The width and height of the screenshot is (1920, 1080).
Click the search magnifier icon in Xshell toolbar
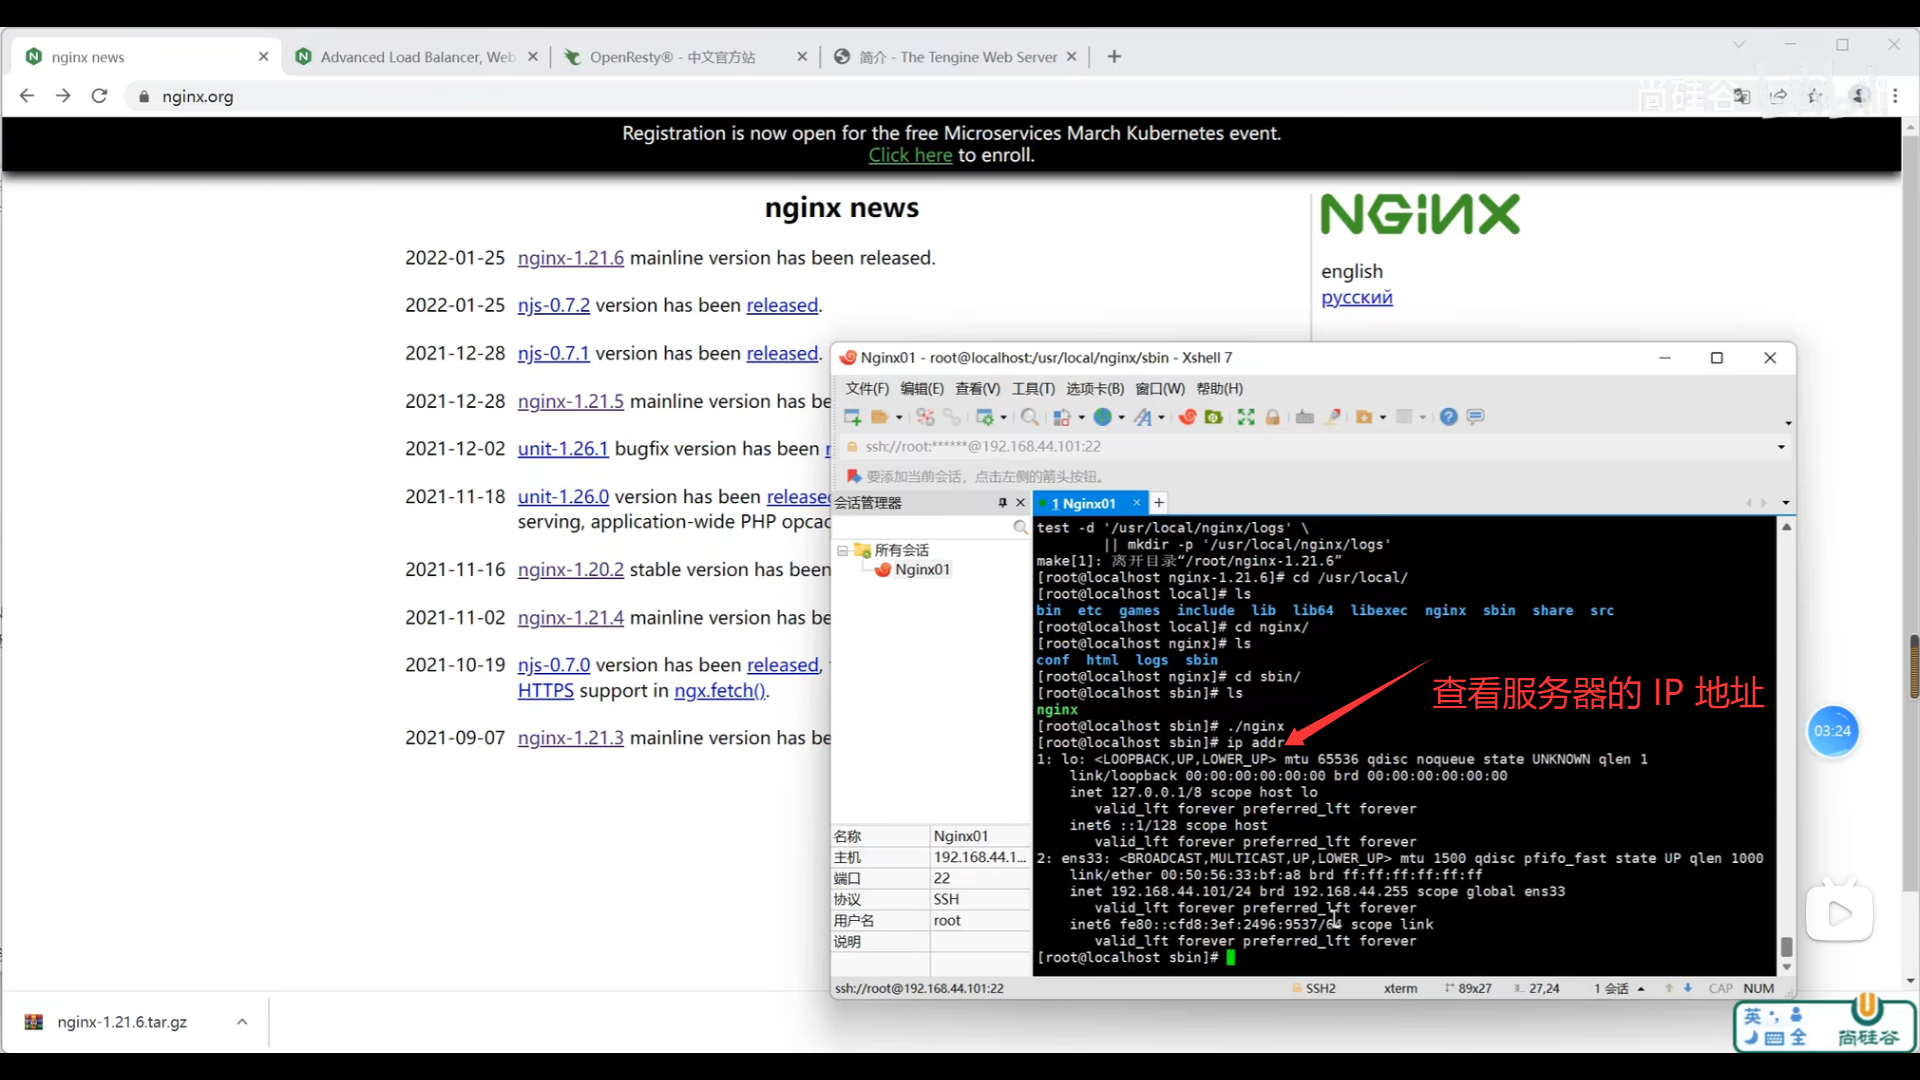pyautogui.click(x=1029, y=417)
